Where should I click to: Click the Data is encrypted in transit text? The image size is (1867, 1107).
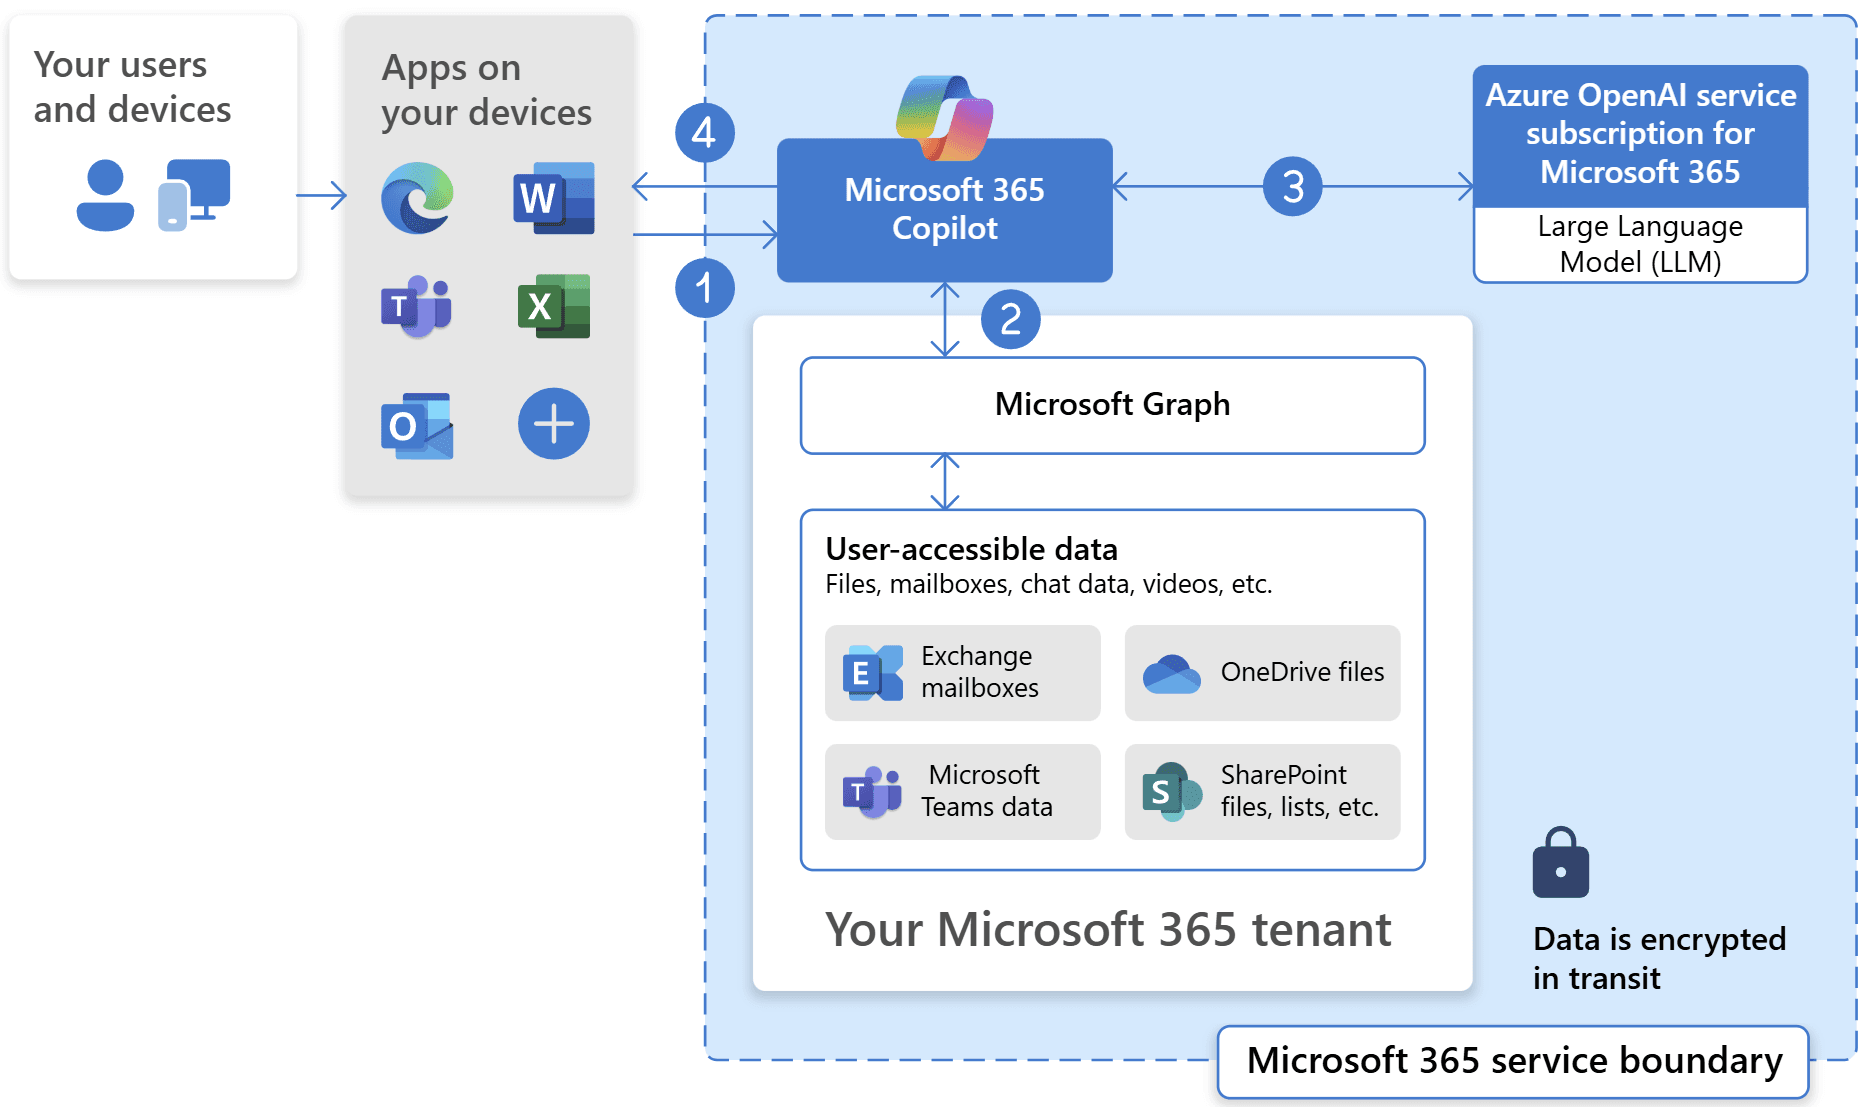coord(1659,958)
